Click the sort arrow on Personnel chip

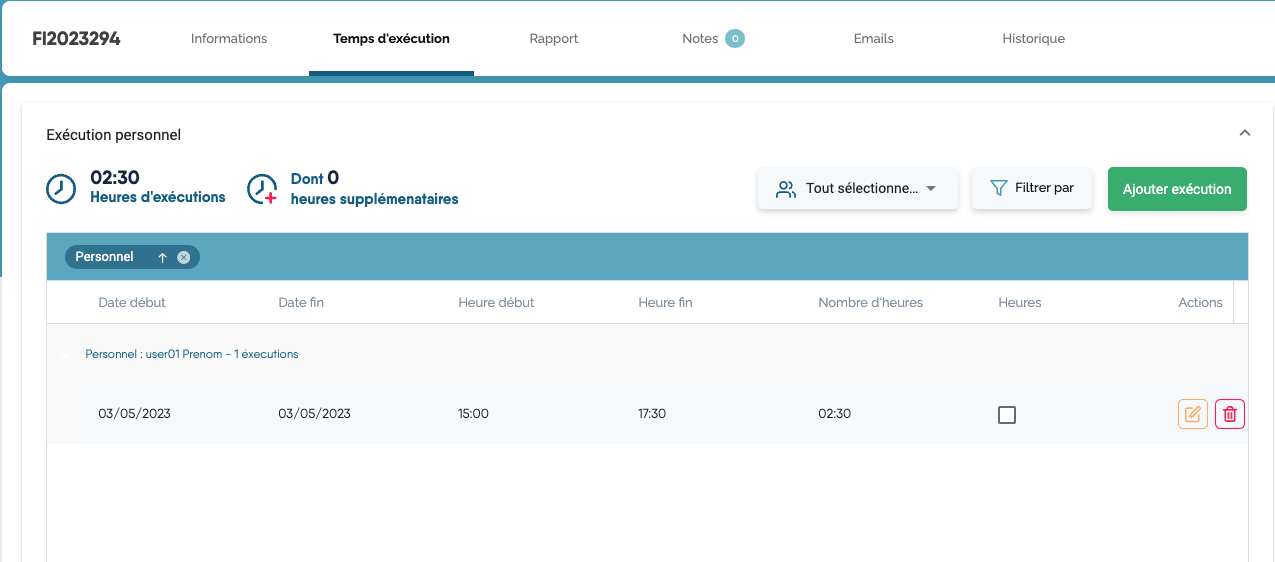click(x=162, y=257)
